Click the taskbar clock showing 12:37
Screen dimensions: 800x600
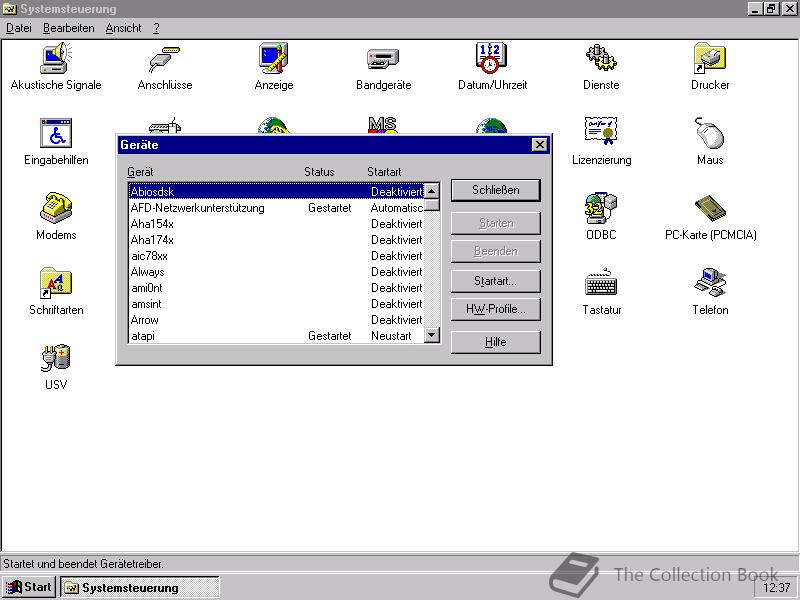(777, 587)
